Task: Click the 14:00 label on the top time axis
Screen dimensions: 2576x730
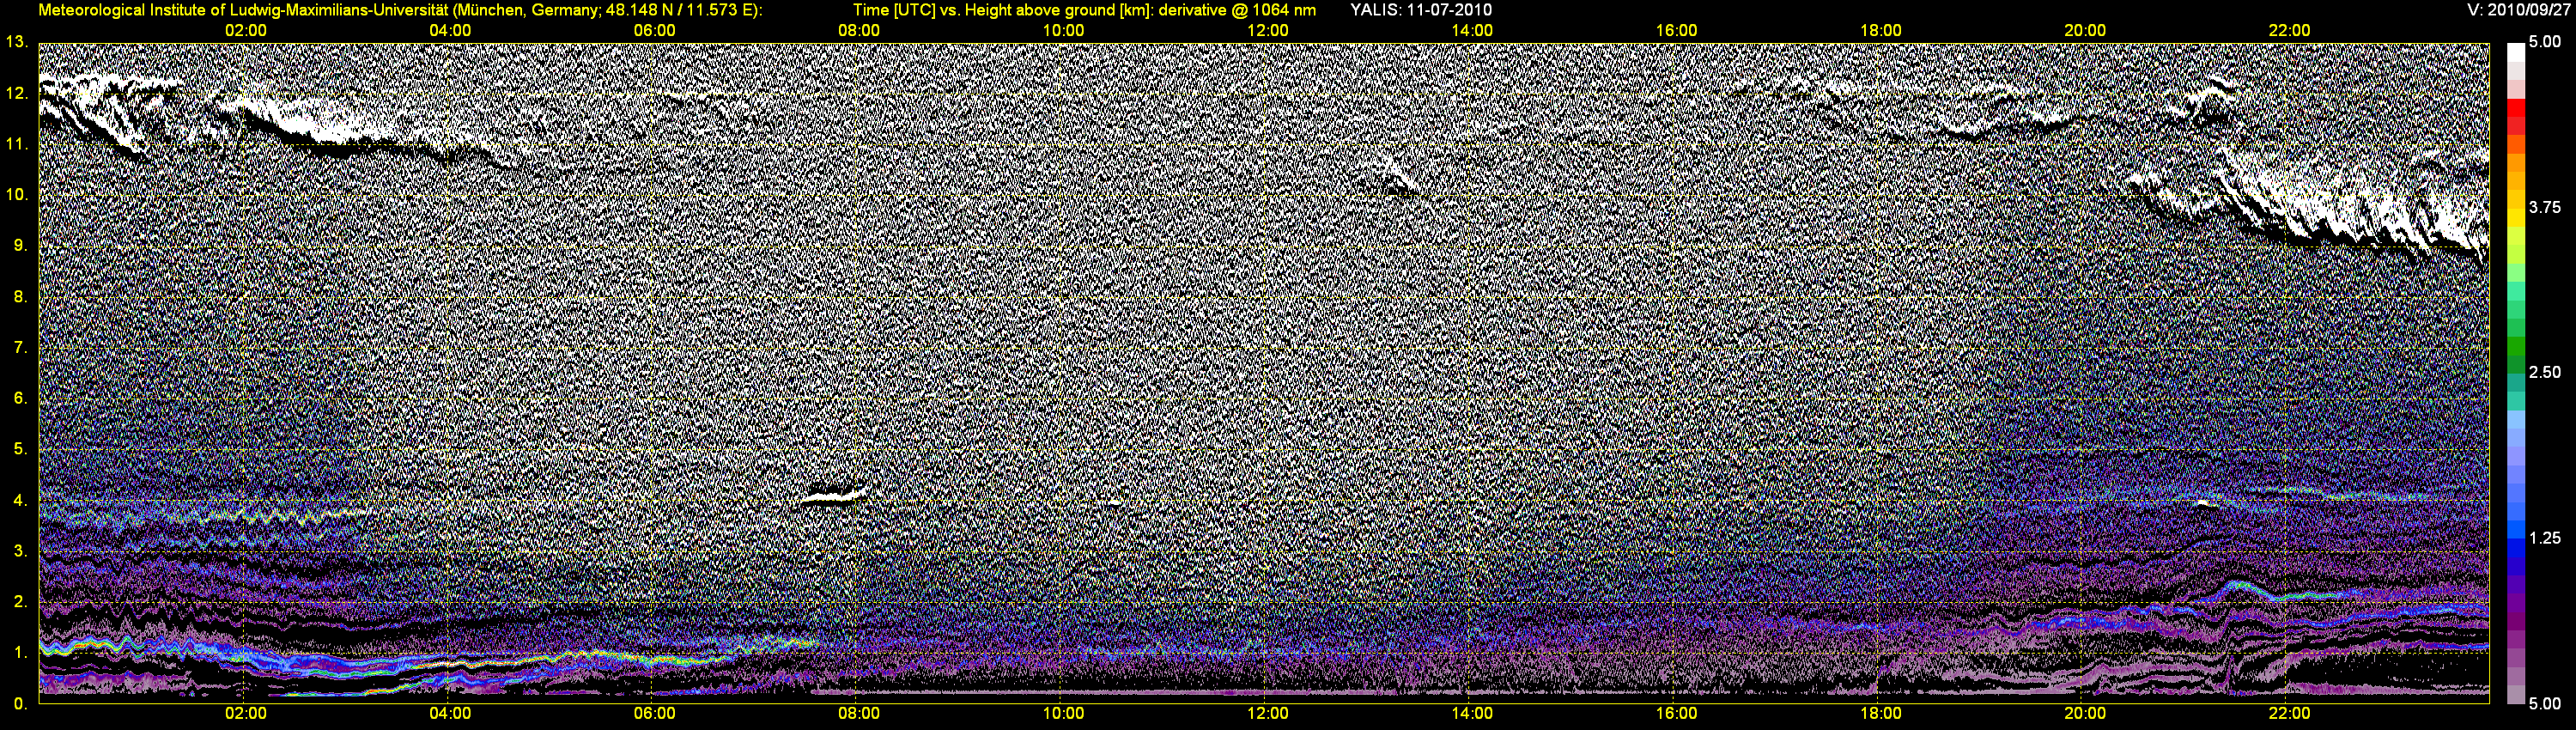Action: coord(1472,31)
